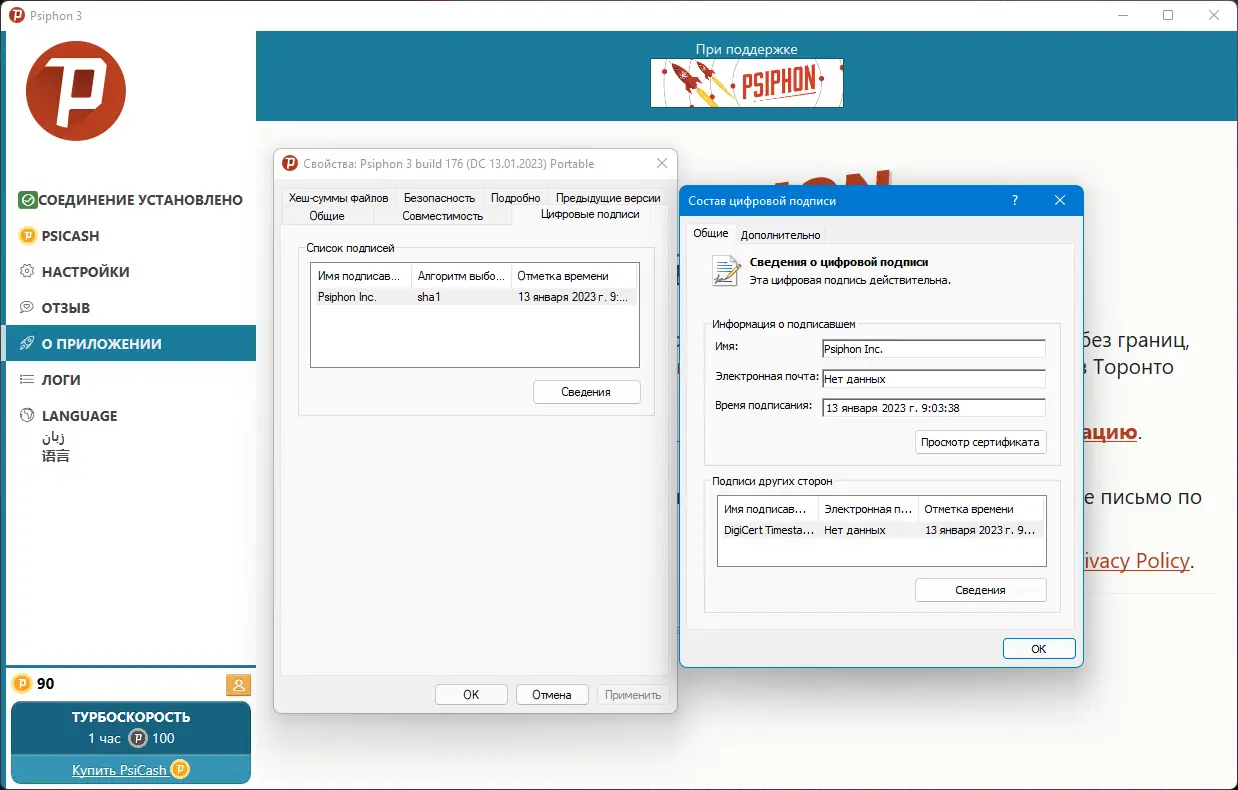
Task: Click the green connected checkmark icon
Action: point(28,200)
